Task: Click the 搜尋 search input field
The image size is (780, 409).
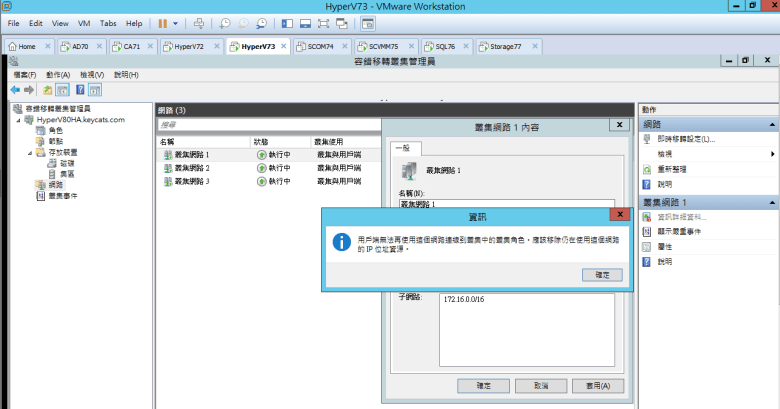Action: (265, 124)
